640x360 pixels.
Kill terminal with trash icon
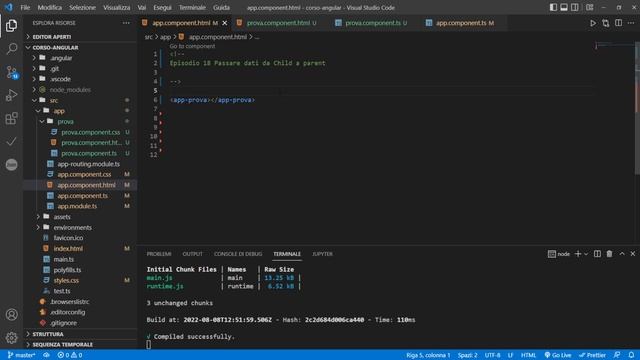pyautogui.click(x=609, y=254)
